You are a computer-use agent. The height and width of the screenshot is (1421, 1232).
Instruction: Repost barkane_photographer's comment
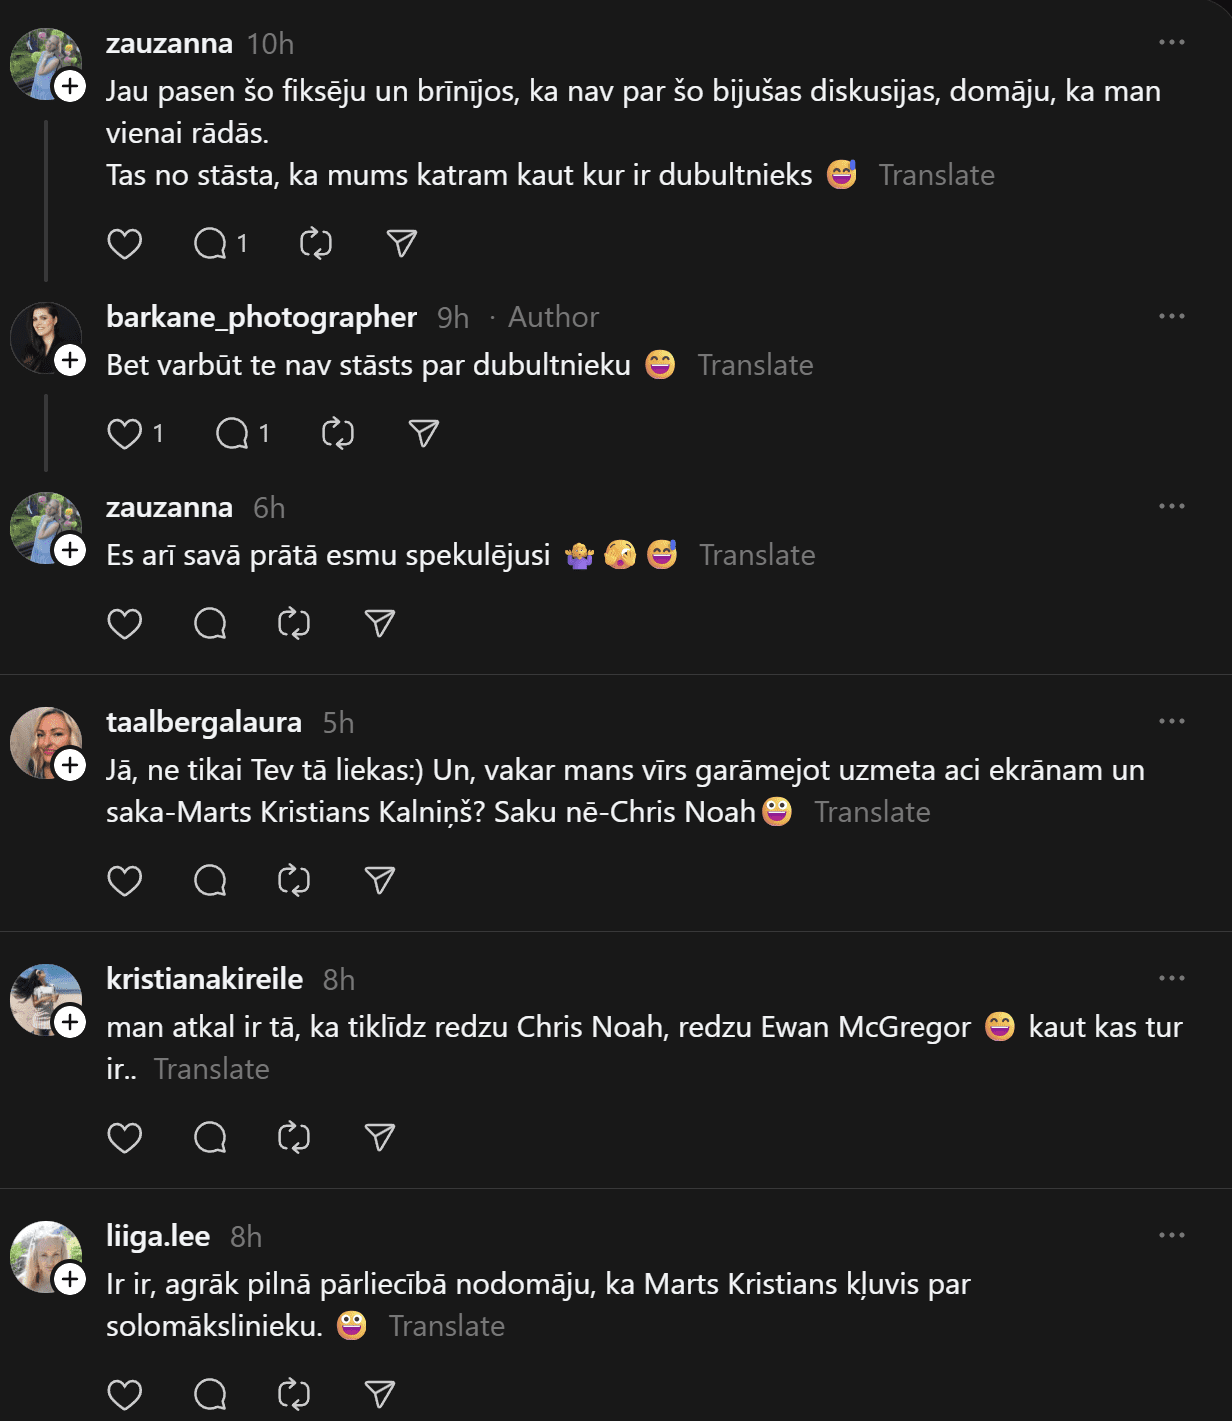(x=338, y=434)
